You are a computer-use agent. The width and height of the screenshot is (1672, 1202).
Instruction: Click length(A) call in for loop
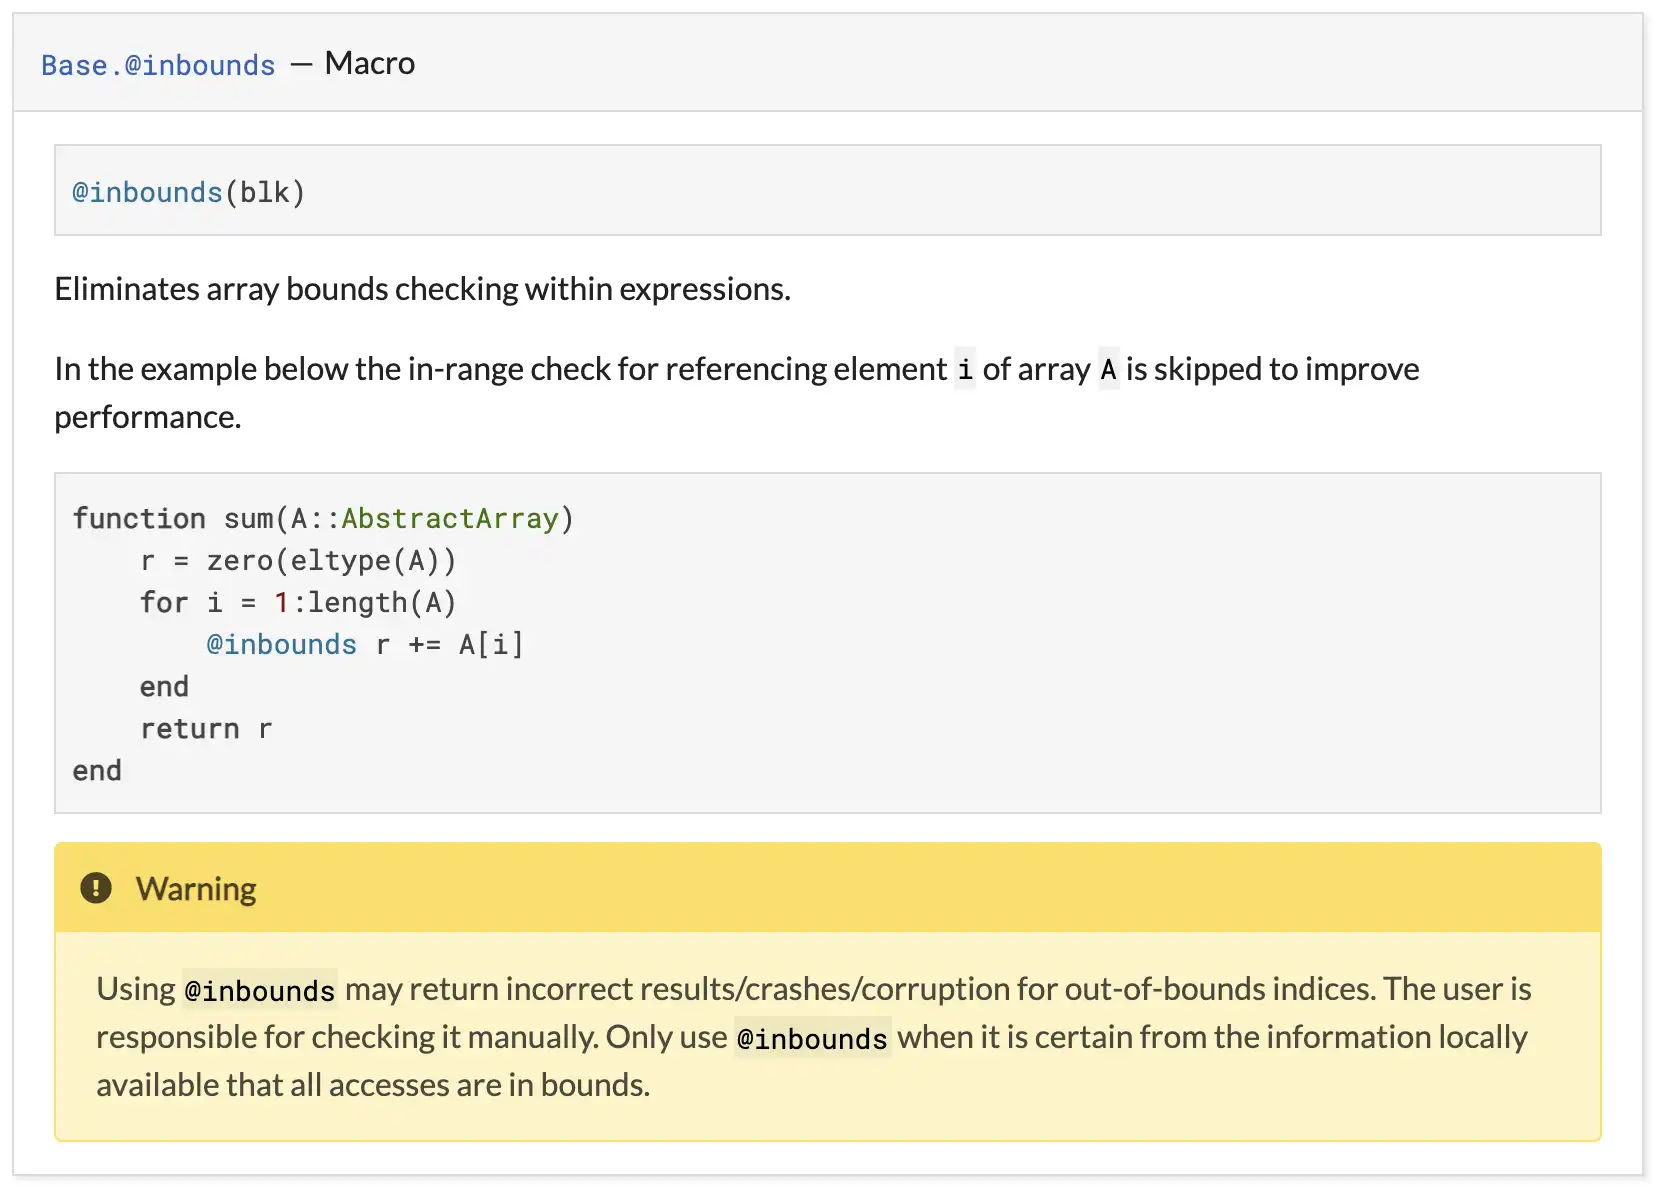382,602
